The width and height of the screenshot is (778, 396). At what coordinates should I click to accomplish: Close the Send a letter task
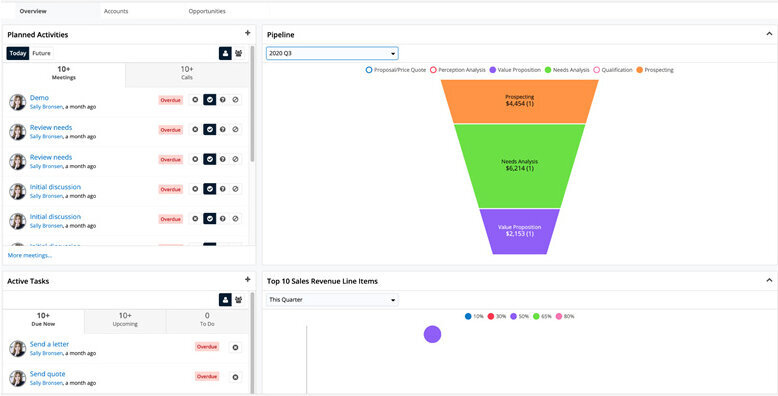[x=235, y=347]
